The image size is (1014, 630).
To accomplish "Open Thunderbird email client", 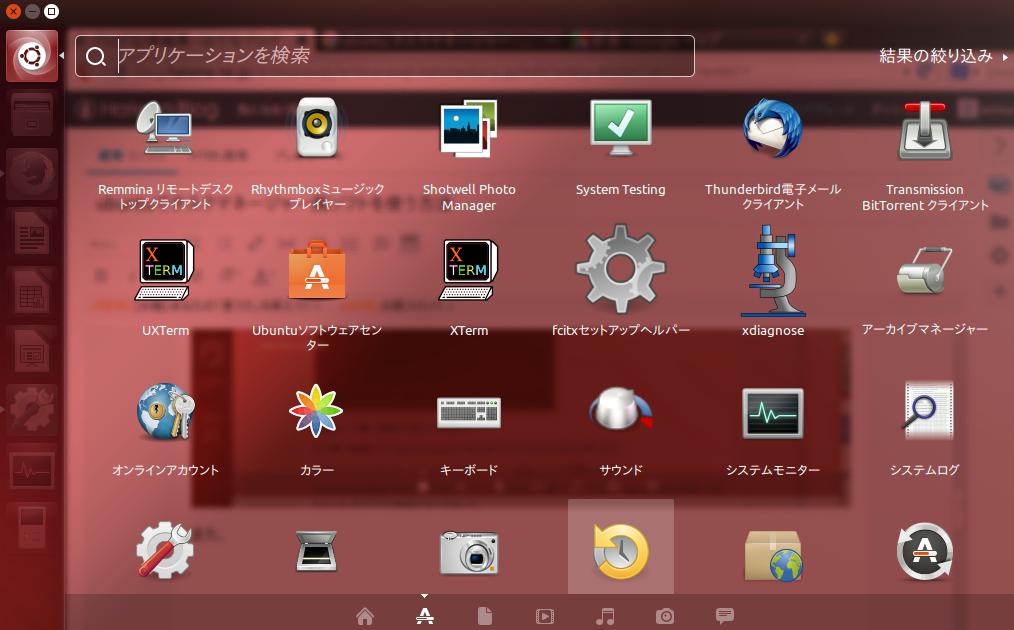I will point(773,128).
